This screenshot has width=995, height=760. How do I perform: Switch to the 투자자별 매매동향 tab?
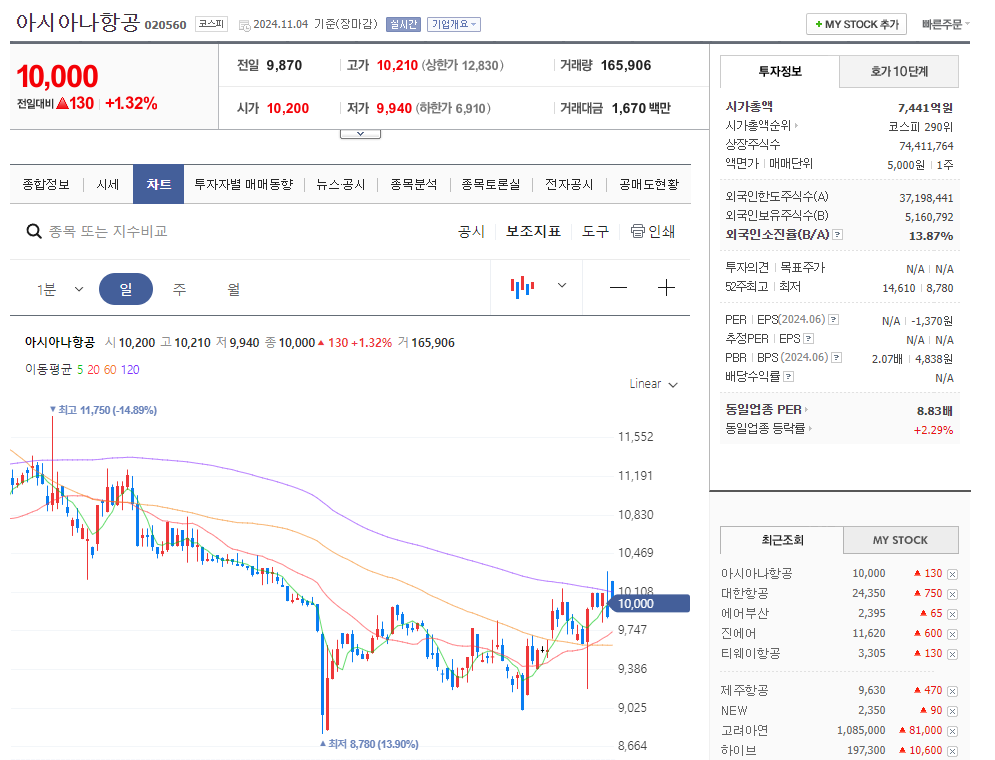pos(244,185)
